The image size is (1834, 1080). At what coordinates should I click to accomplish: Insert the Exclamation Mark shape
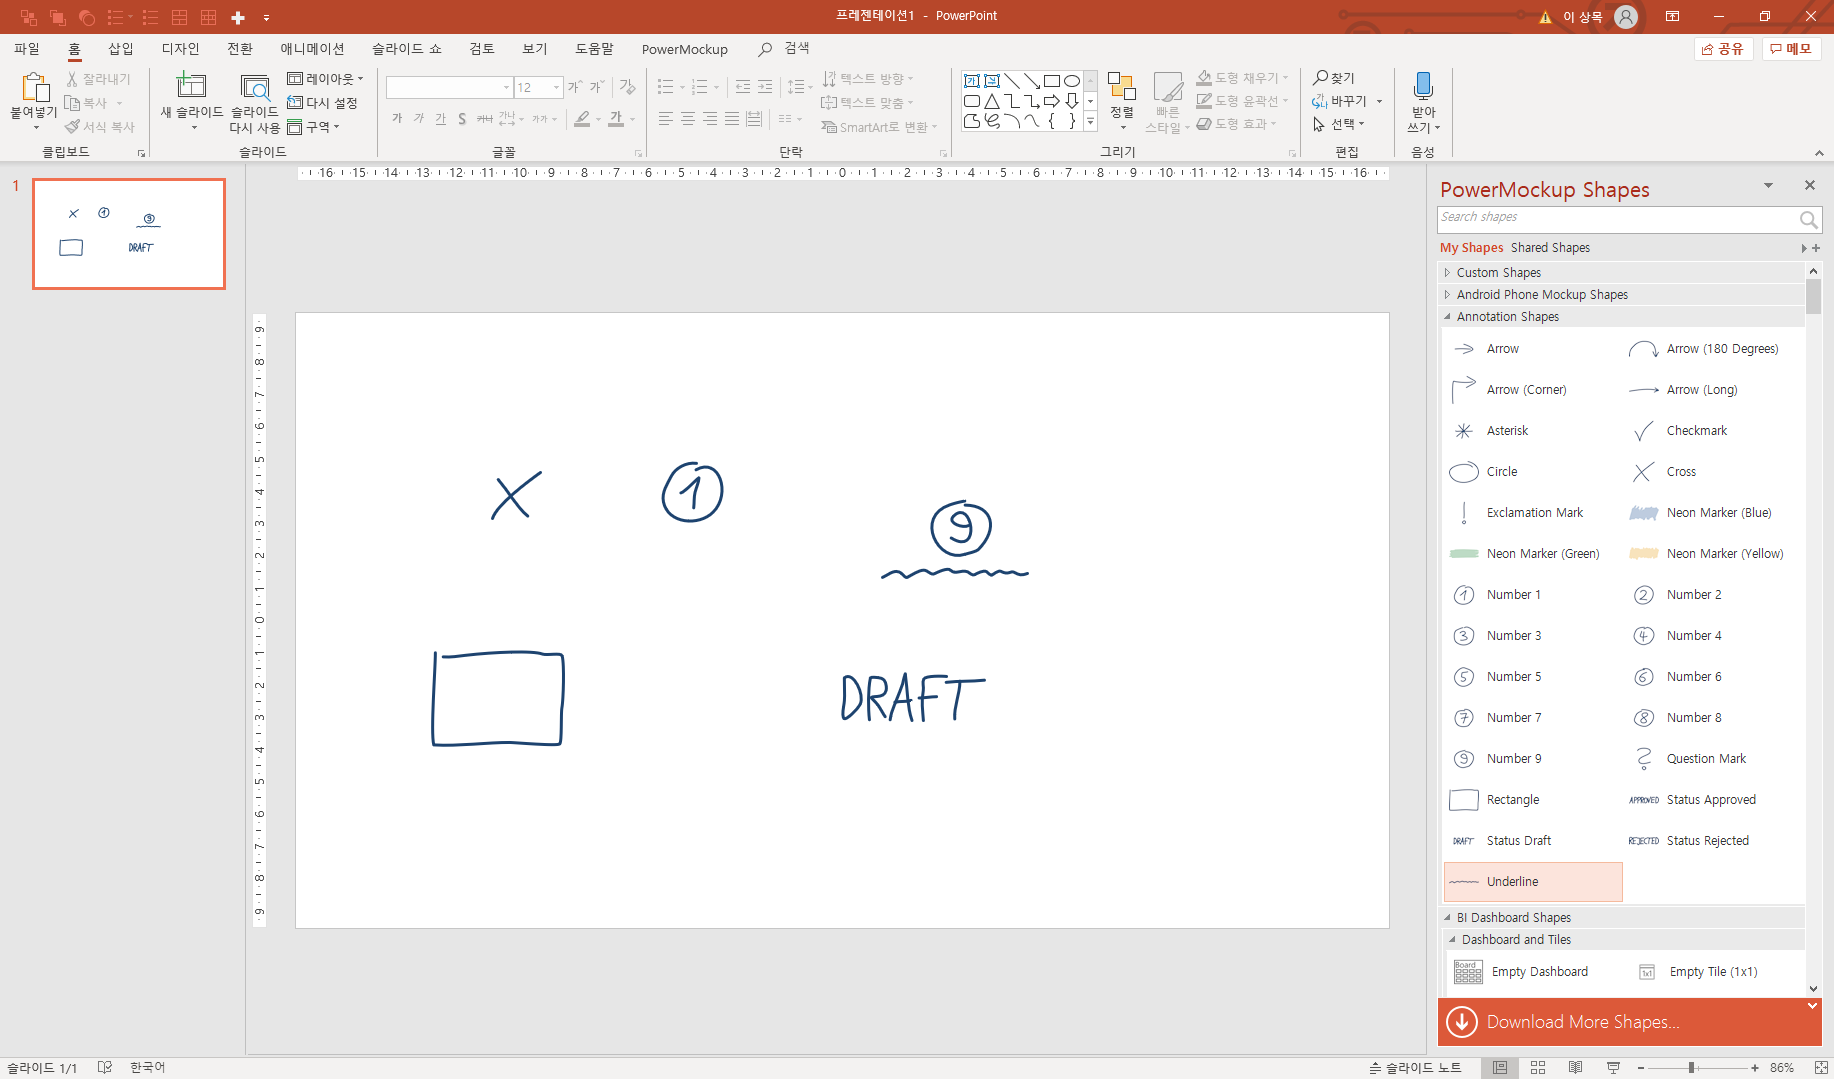[x=1533, y=513]
